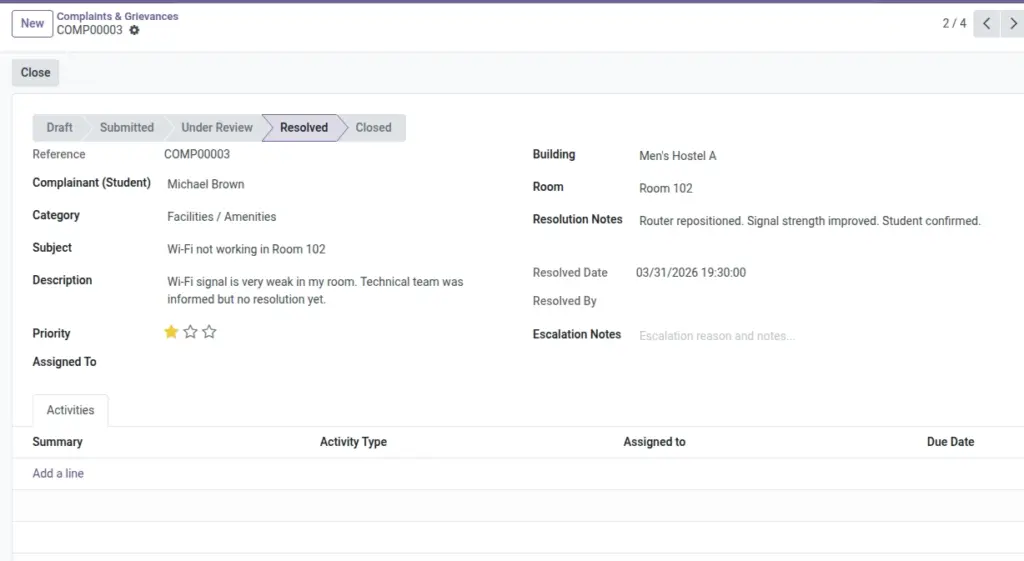This screenshot has width=1024, height=561.
Task: Select the Under Review status stage
Action: [x=217, y=127]
